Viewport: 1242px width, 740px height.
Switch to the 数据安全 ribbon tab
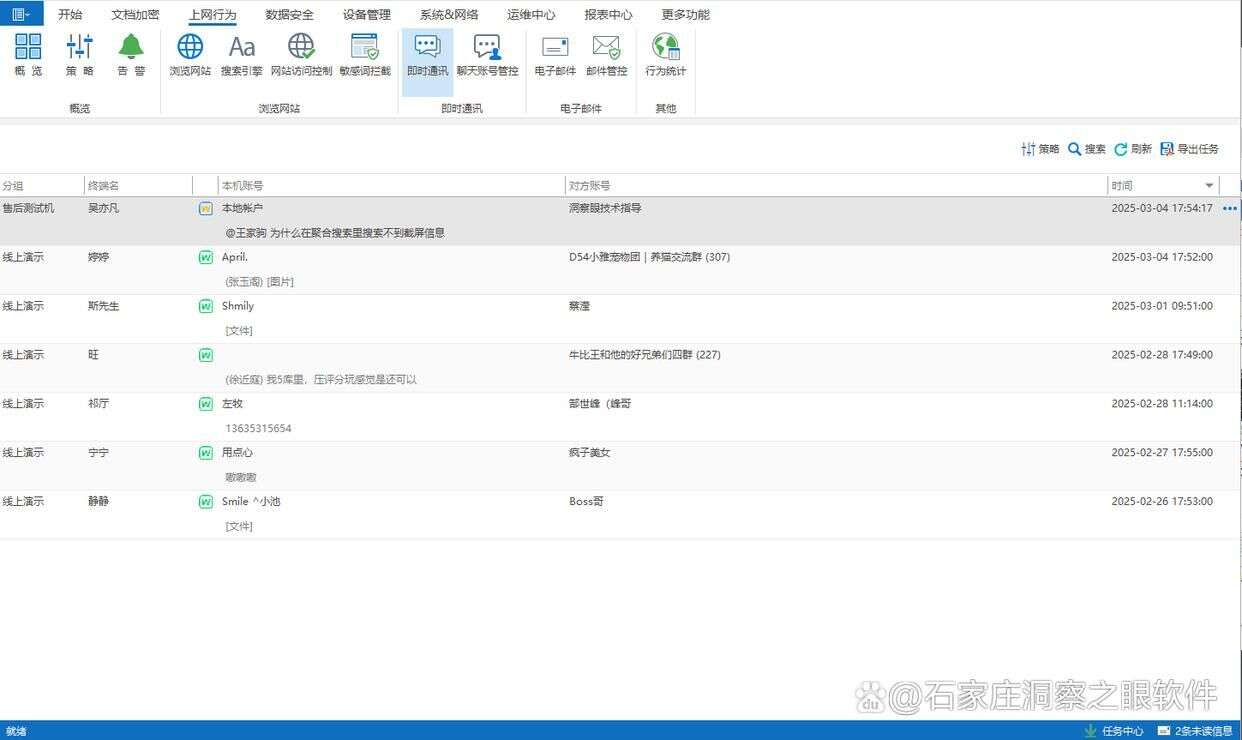(289, 14)
